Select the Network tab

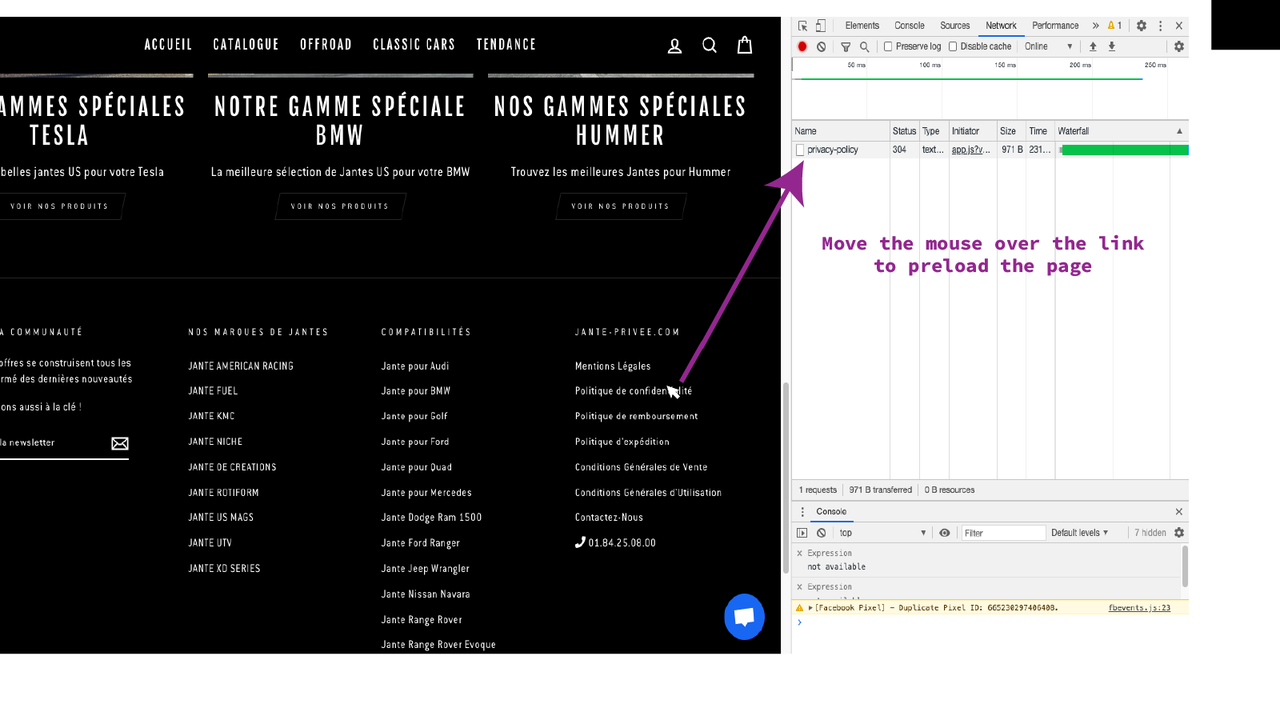1001,26
